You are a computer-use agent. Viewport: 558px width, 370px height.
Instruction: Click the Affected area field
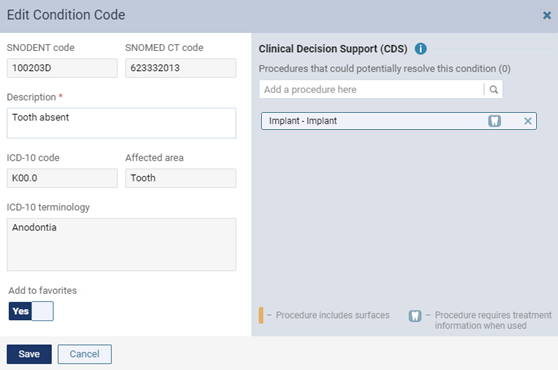(x=180, y=178)
